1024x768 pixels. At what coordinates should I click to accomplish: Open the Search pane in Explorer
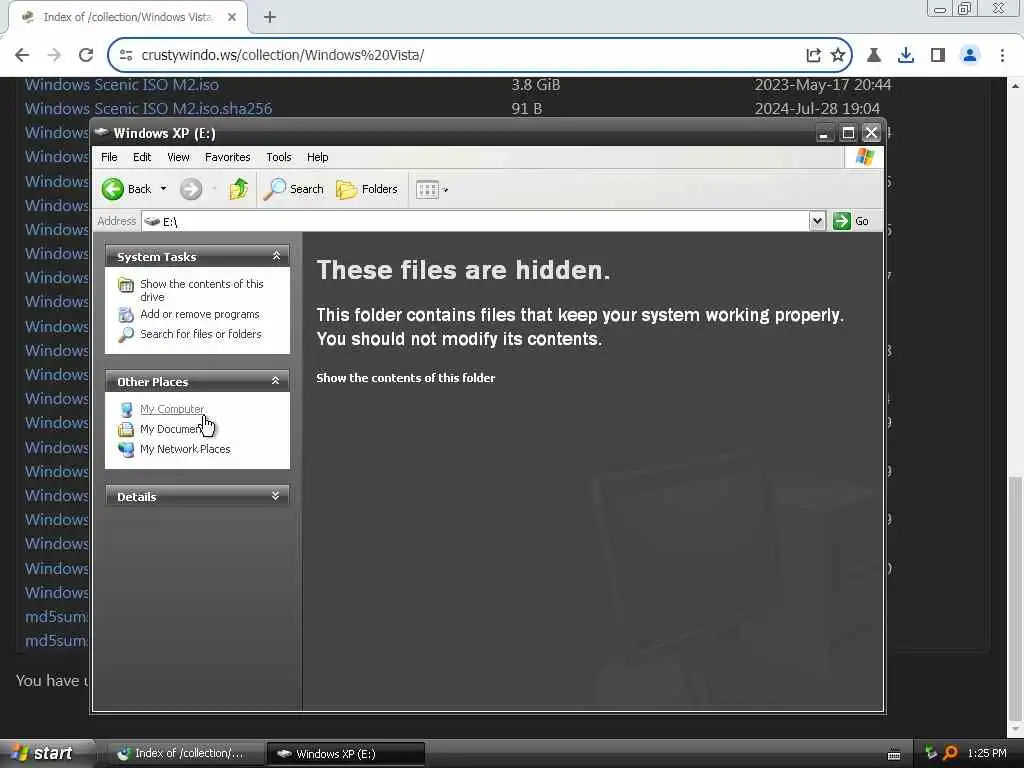point(293,189)
